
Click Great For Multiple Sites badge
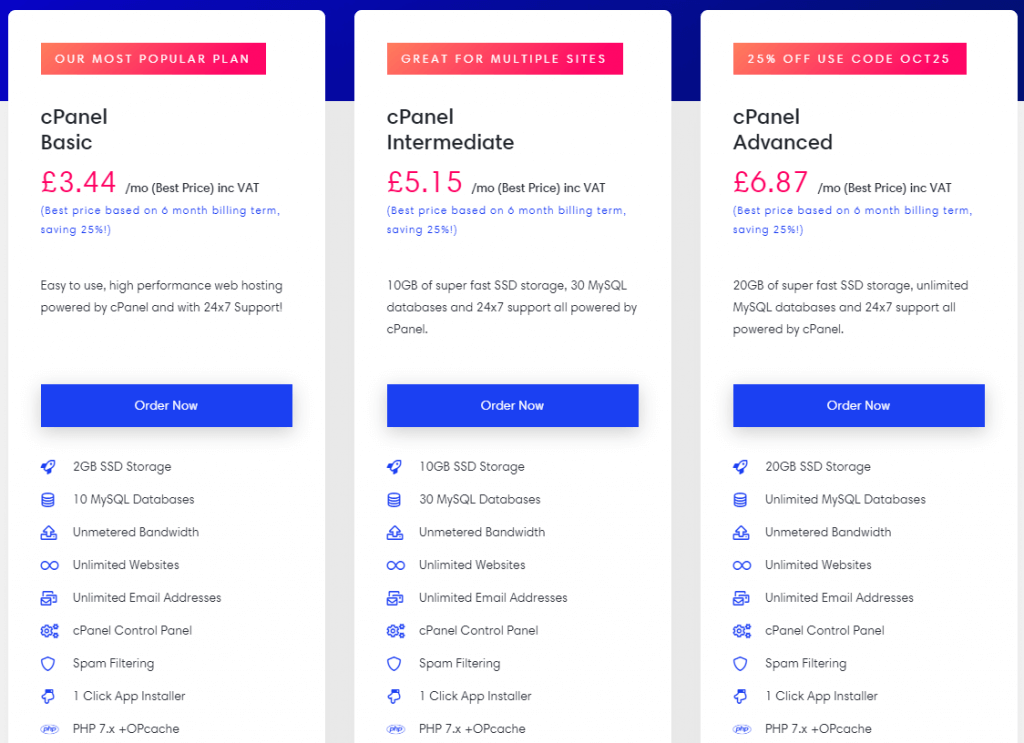[x=505, y=59]
